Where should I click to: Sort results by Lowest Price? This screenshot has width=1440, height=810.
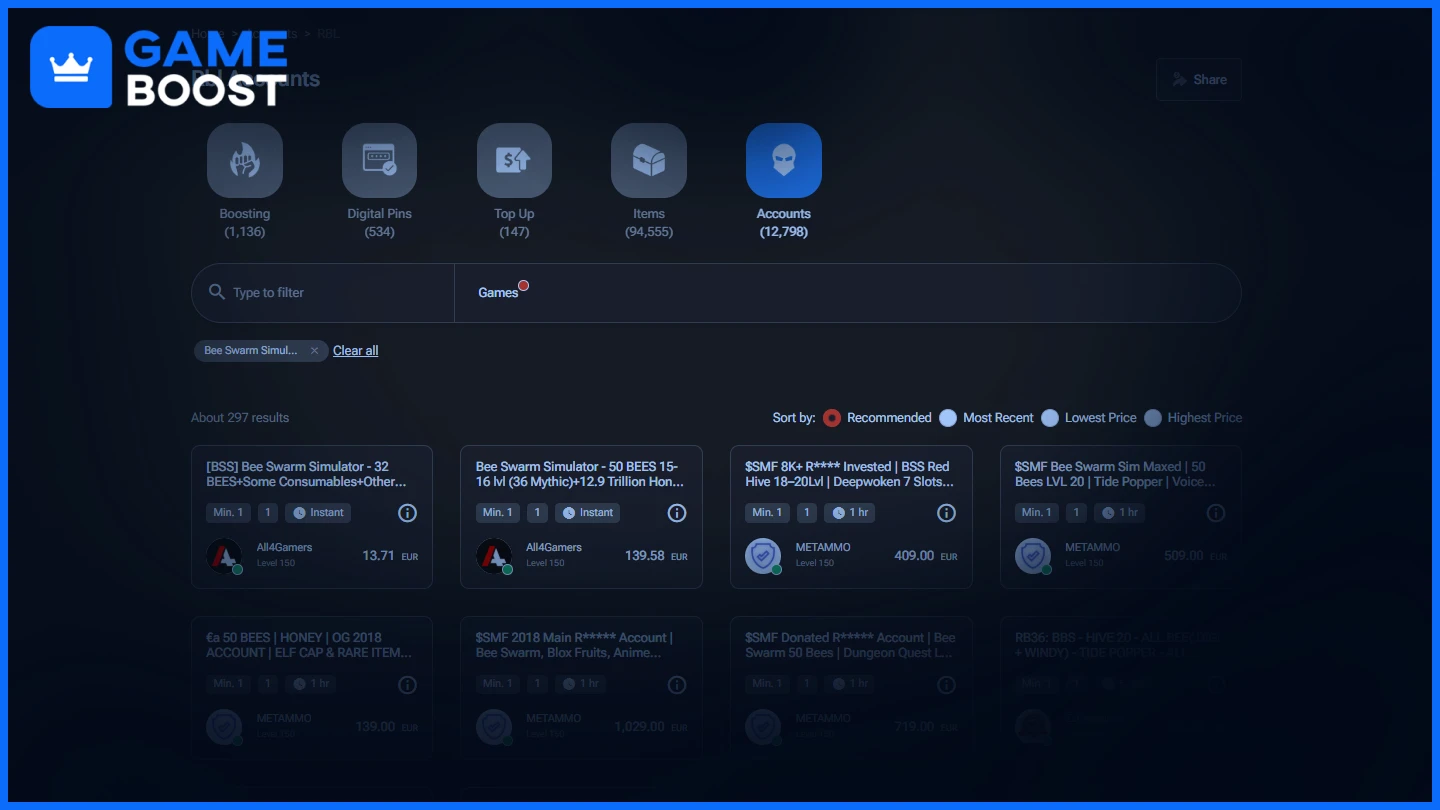click(x=1050, y=418)
